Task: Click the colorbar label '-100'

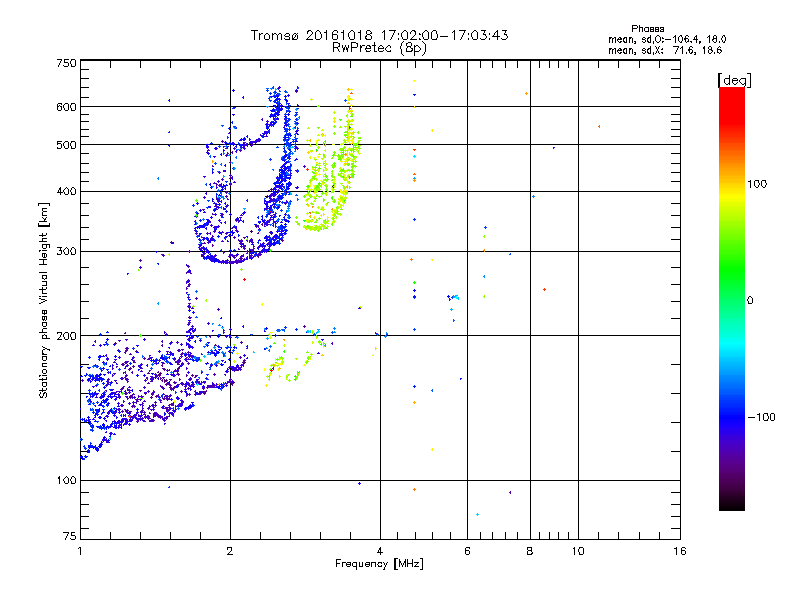Action: pyautogui.click(x=761, y=417)
